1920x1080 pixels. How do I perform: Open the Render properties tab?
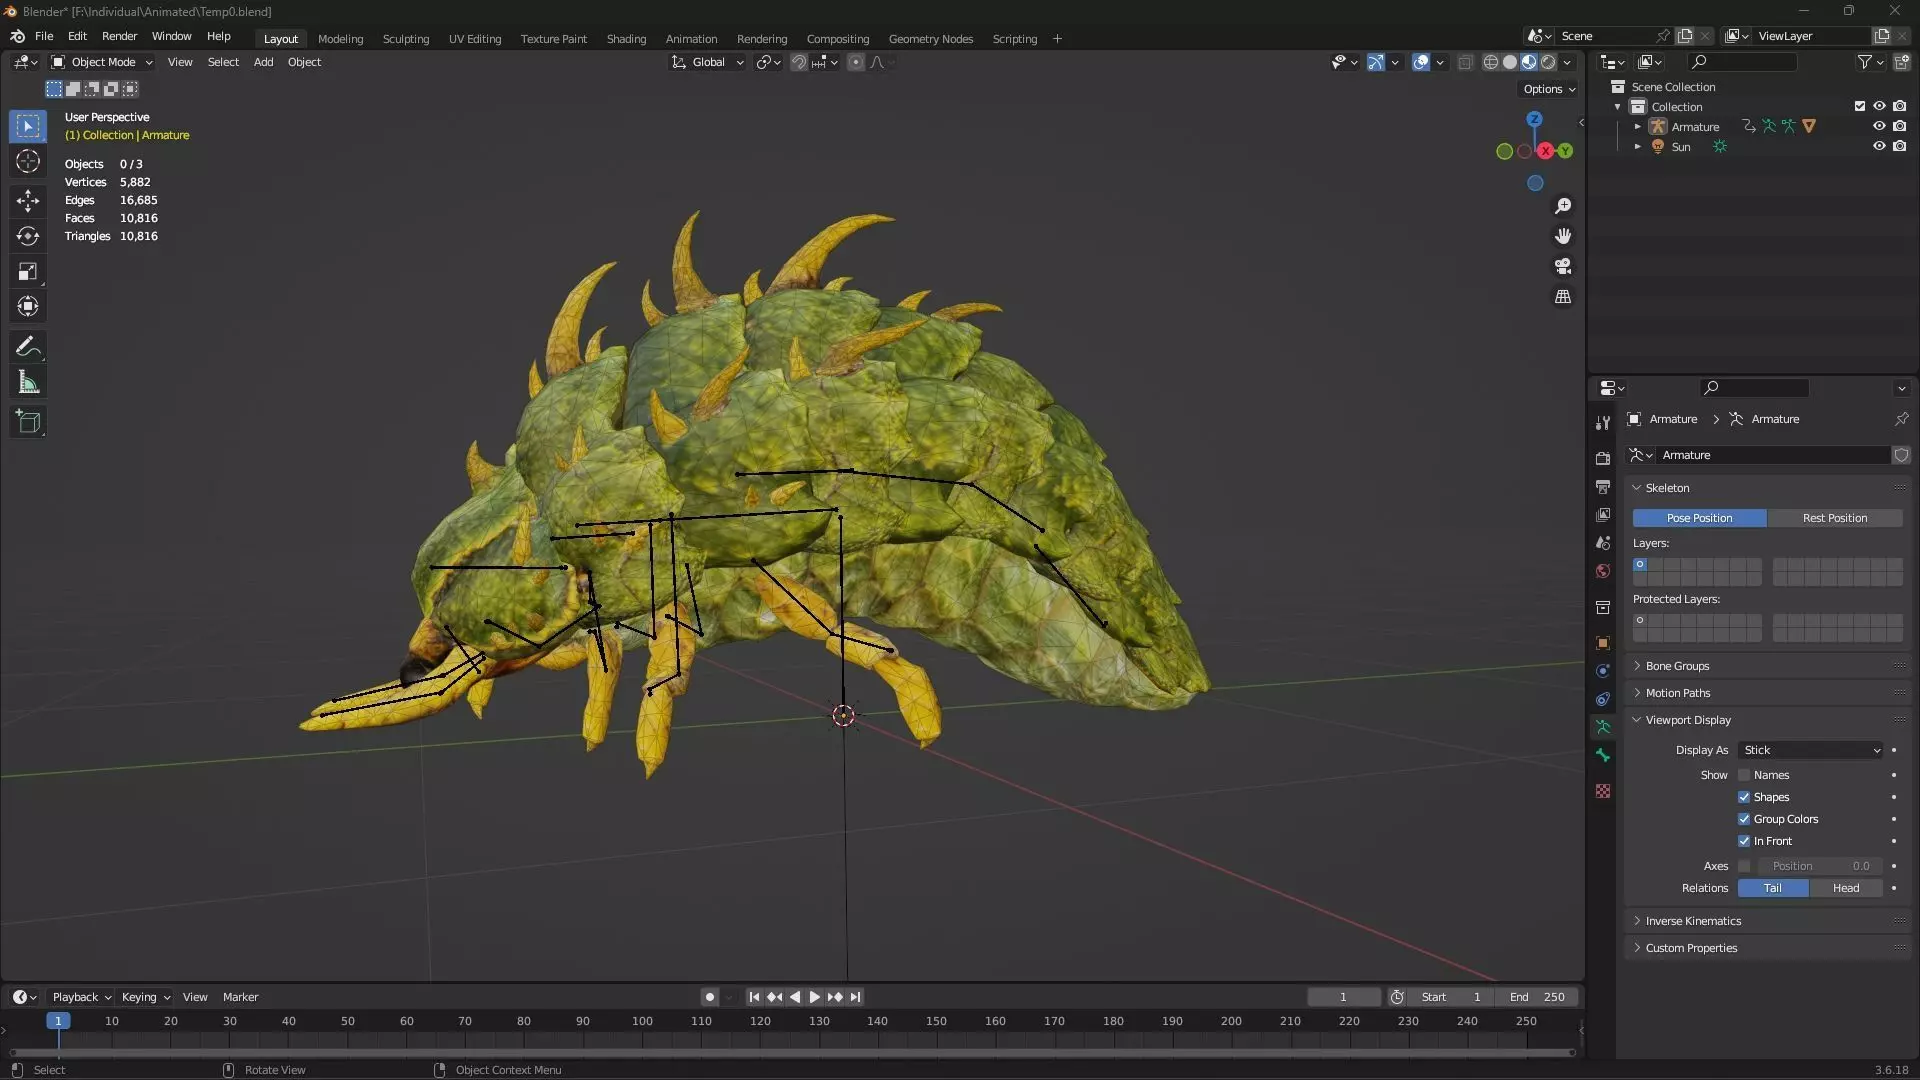click(x=1603, y=458)
